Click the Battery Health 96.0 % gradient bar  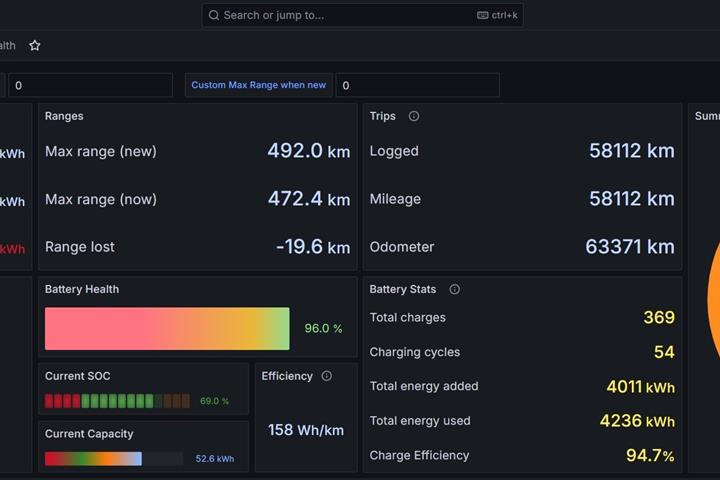(167, 328)
